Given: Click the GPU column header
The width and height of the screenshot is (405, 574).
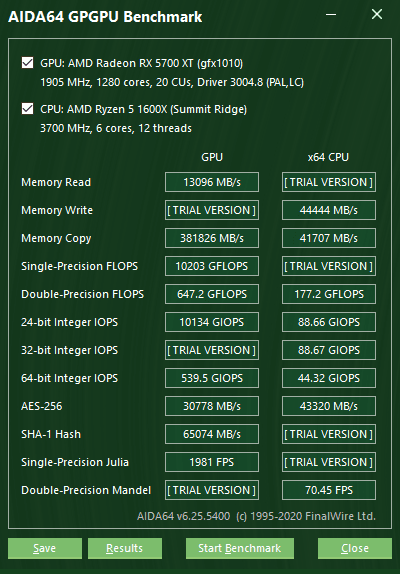Looking at the screenshot, I should 212,157.
